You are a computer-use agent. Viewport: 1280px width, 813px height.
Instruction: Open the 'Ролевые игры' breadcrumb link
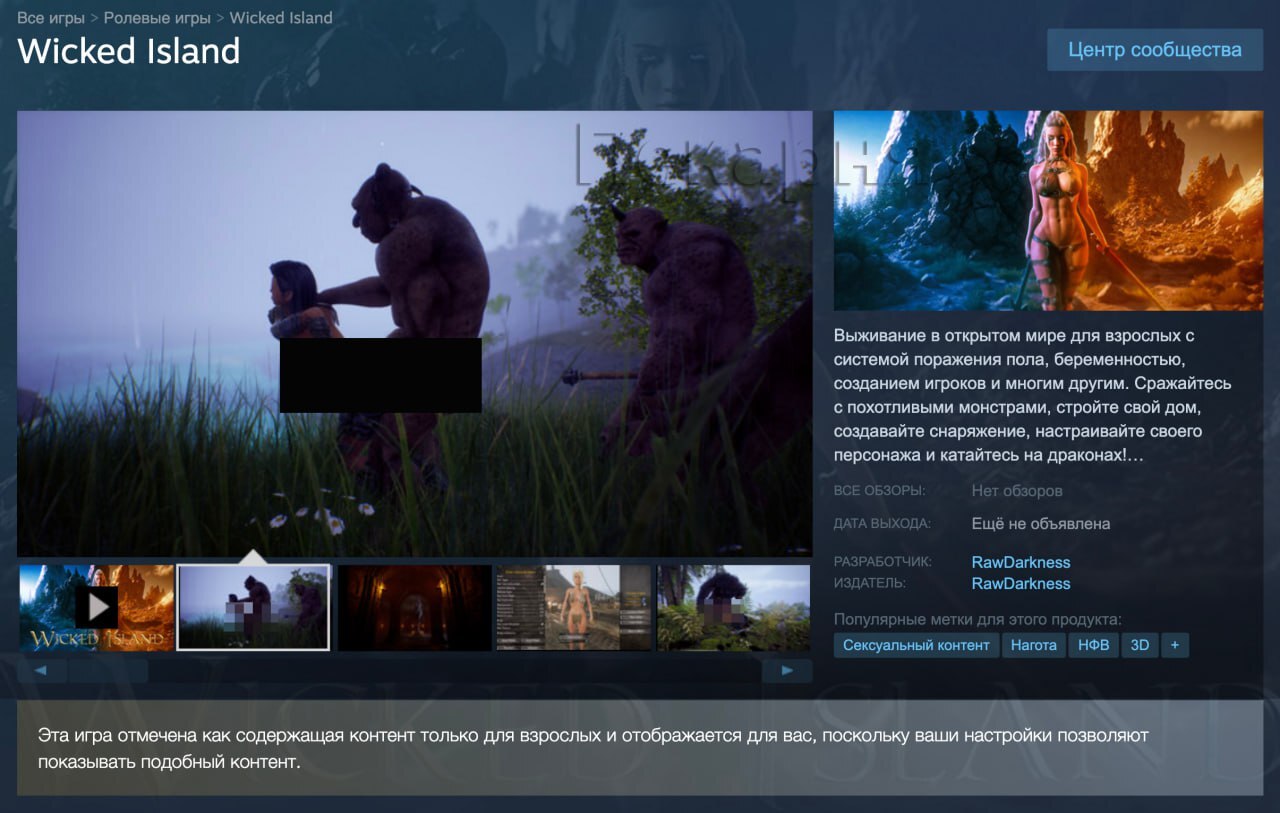pyautogui.click(x=157, y=18)
